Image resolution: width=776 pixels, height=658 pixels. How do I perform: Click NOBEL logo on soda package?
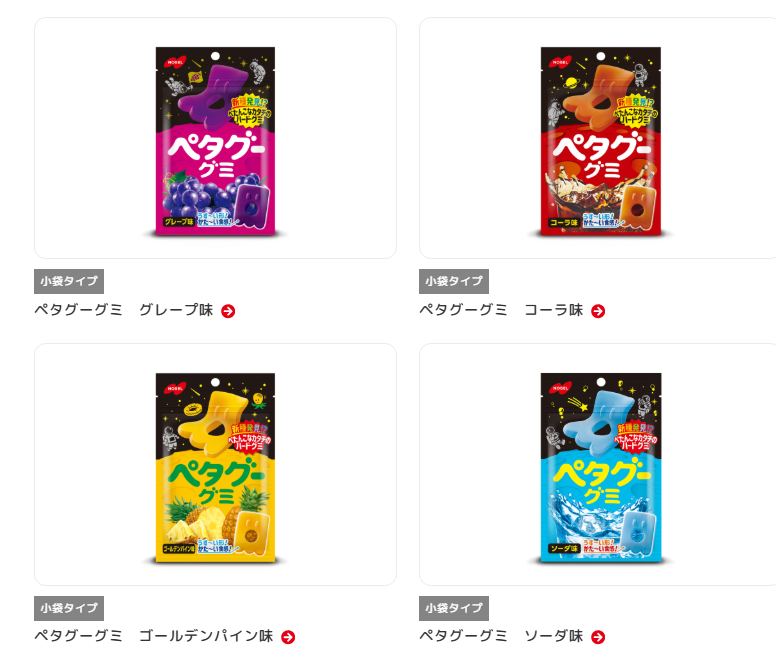pos(560,388)
